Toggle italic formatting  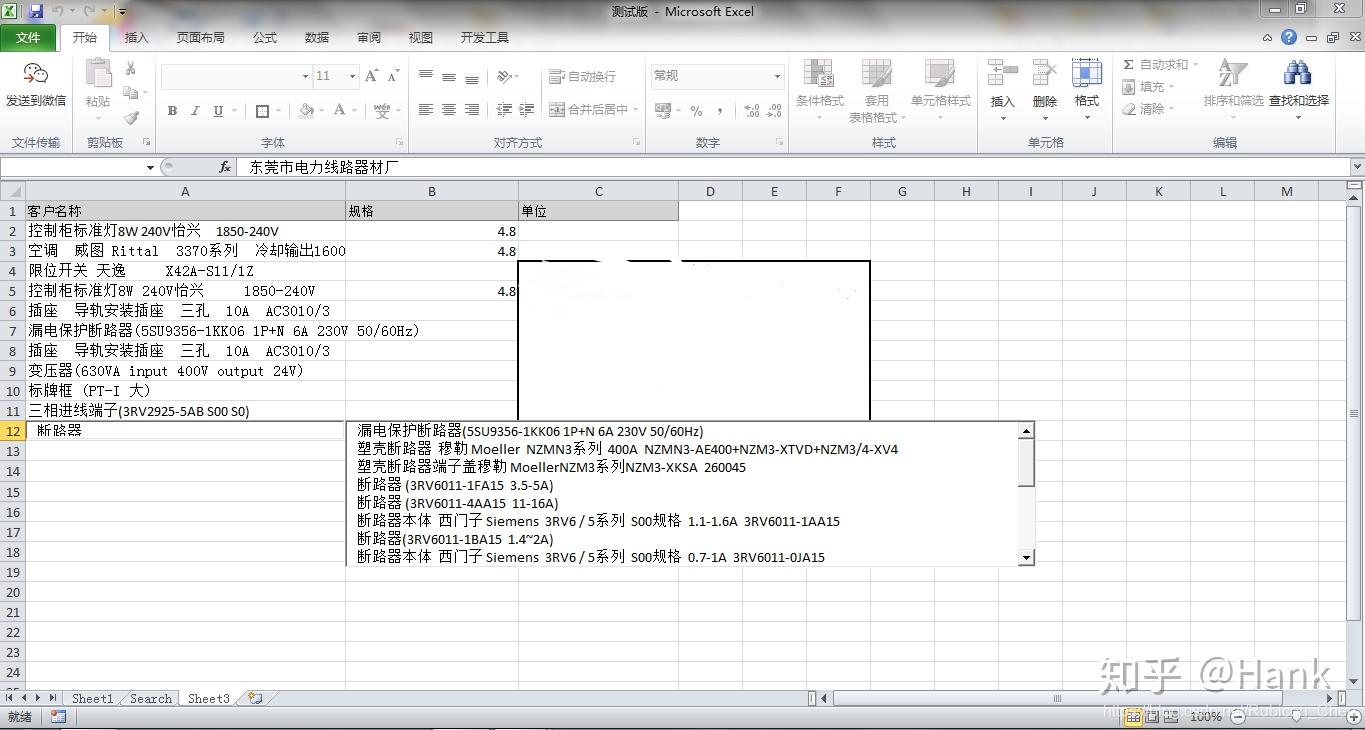(x=195, y=111)
